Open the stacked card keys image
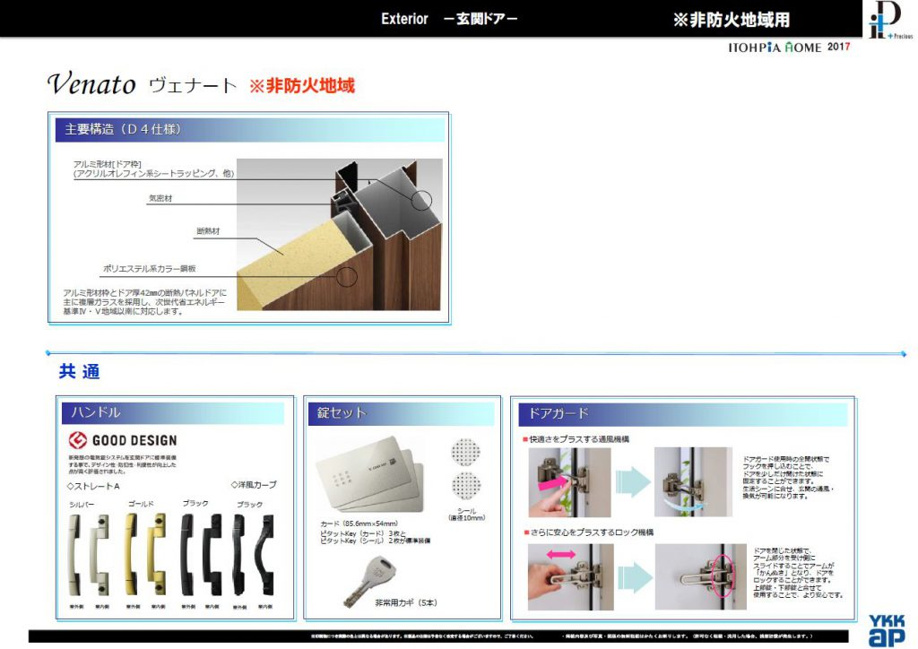The height and width of the screenshot is (649, 918). pyautogui.click(x=370, y=475)
